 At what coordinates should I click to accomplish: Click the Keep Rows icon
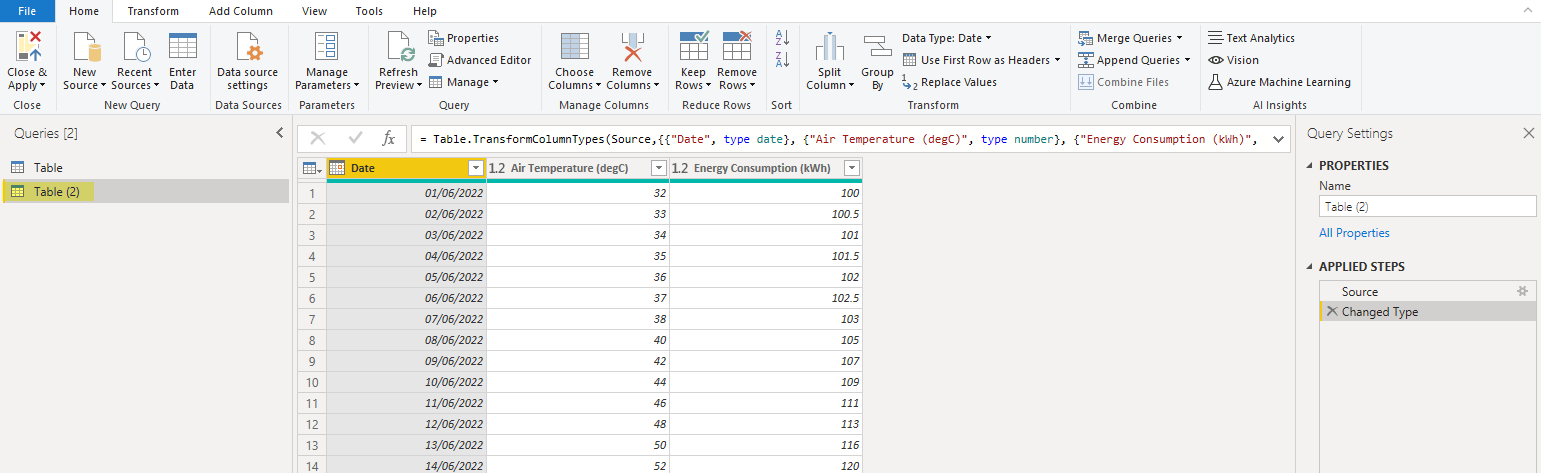point(693,47)
